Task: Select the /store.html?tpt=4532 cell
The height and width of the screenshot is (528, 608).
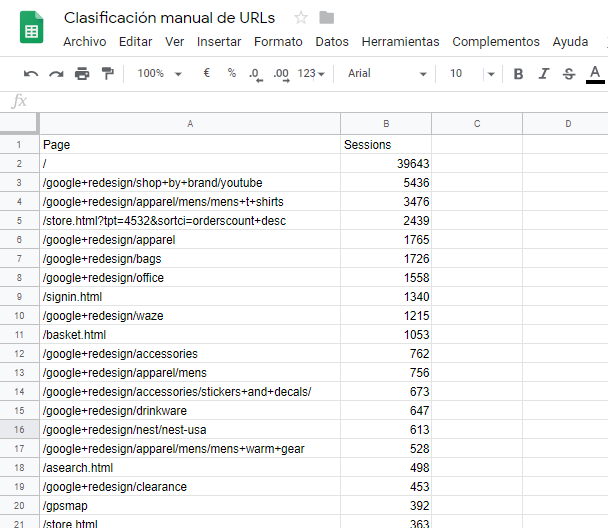Action: (190, 221)
